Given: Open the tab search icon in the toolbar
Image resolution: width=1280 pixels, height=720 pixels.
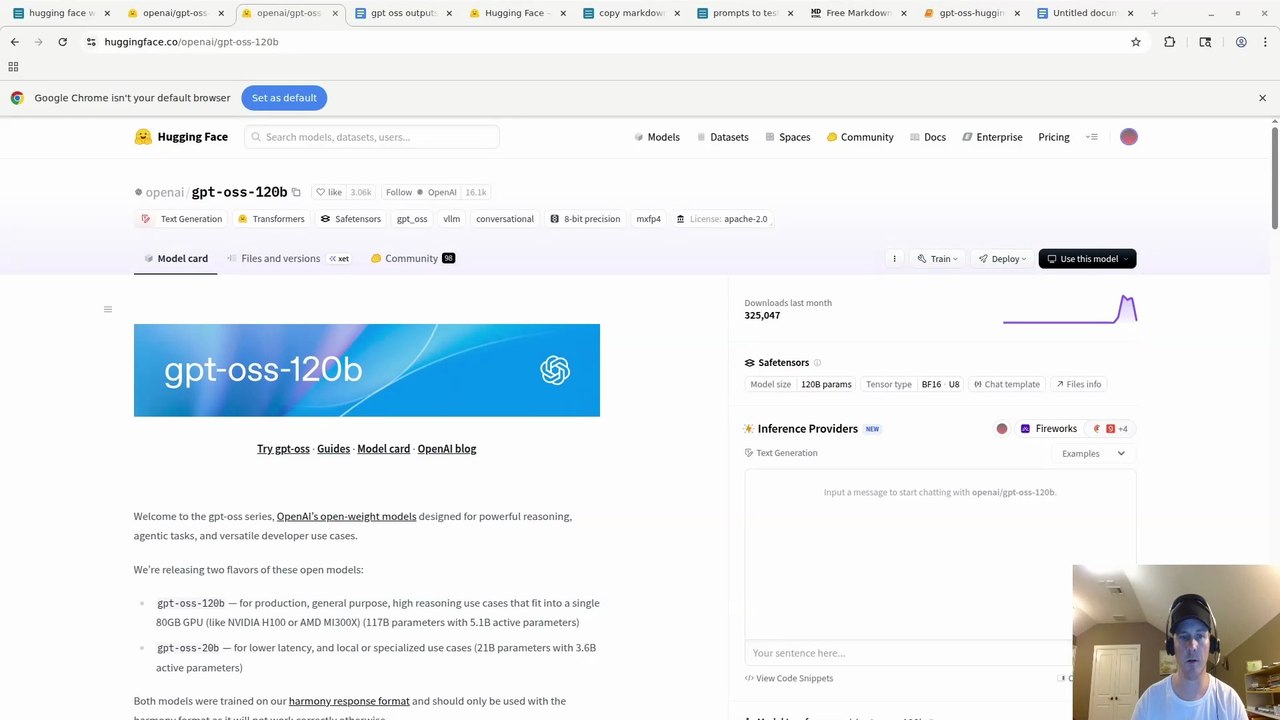Looking at the screenshot, I should coord(1205,42).
